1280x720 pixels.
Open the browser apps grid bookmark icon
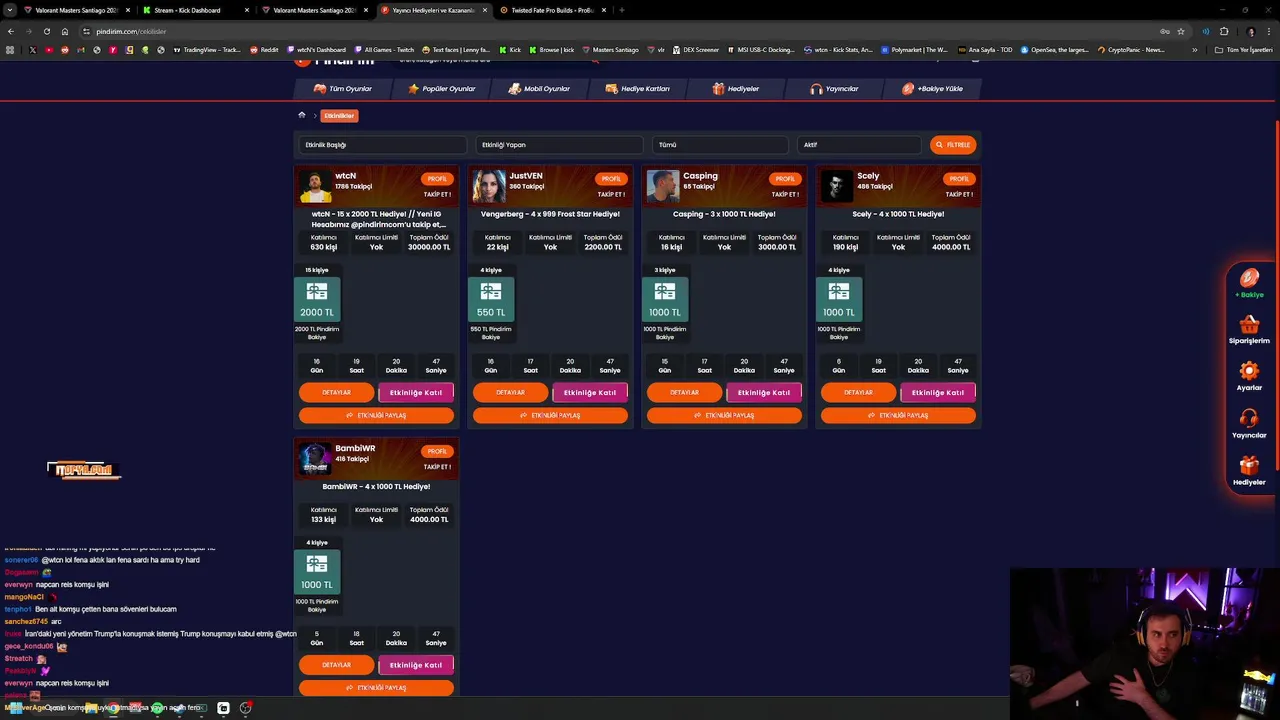coord(10,50)
